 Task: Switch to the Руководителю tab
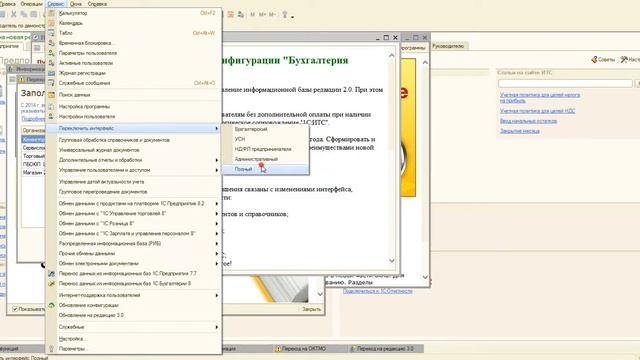click(x=448, y=46)
